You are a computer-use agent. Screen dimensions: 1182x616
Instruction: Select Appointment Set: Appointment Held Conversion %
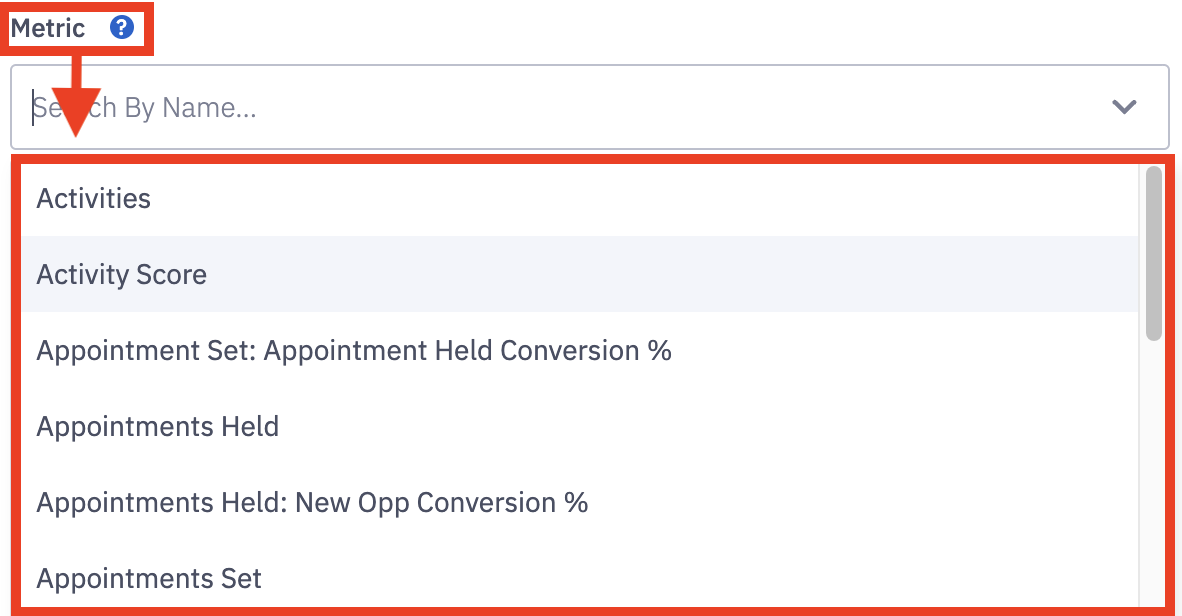tap(354, 351)
